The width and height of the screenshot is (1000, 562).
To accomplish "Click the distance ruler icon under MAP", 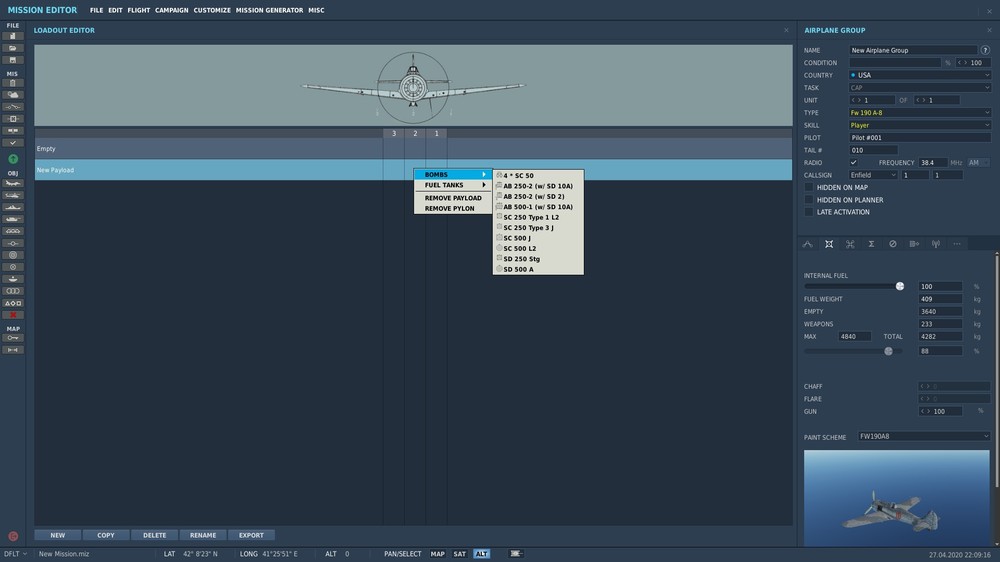I will click(13, 350).
